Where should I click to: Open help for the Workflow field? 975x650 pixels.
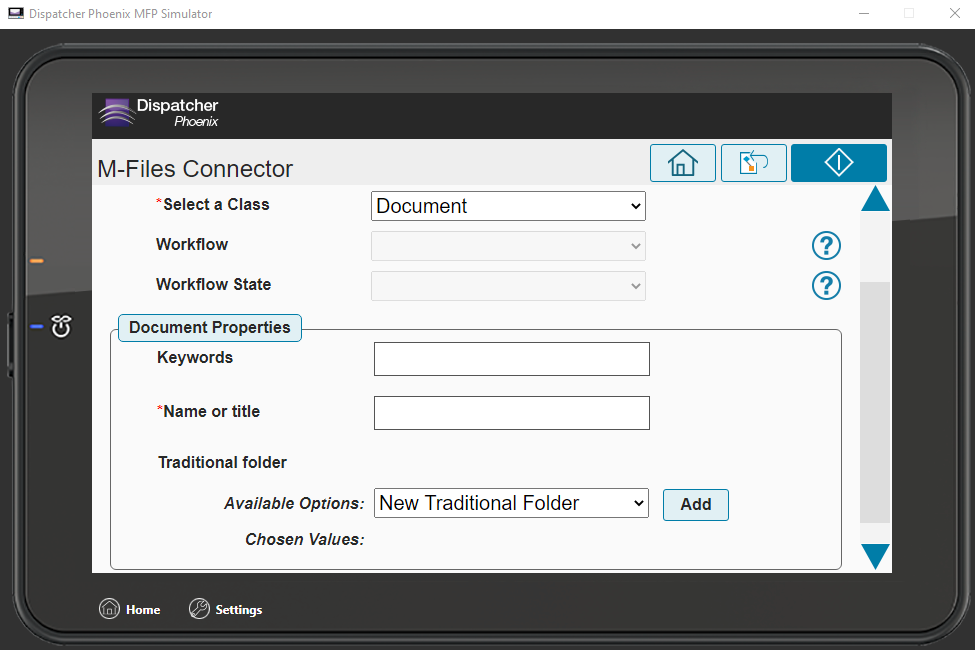click(826, 246)
